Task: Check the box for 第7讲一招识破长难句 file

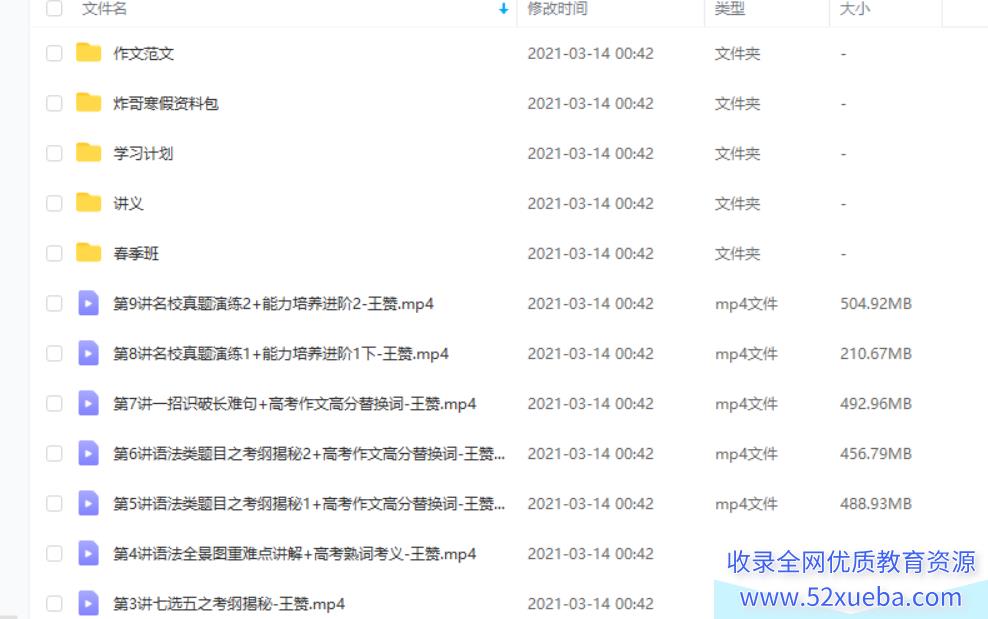Action: [54, 403]
